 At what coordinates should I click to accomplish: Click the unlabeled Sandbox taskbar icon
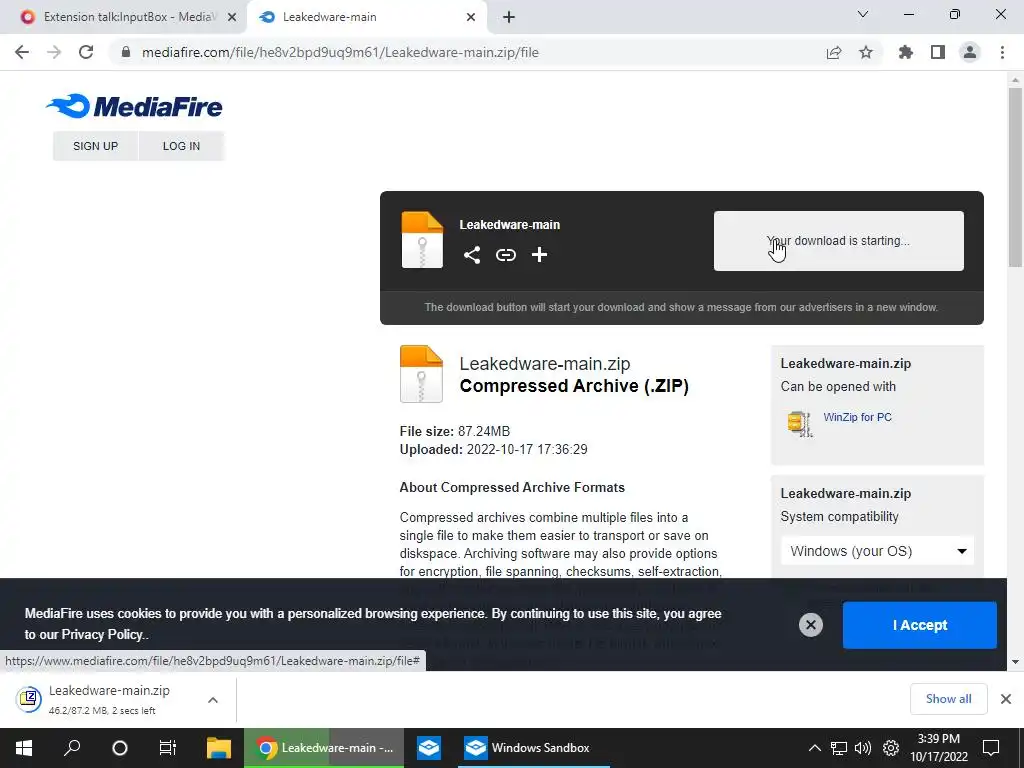tap(429, 748)
